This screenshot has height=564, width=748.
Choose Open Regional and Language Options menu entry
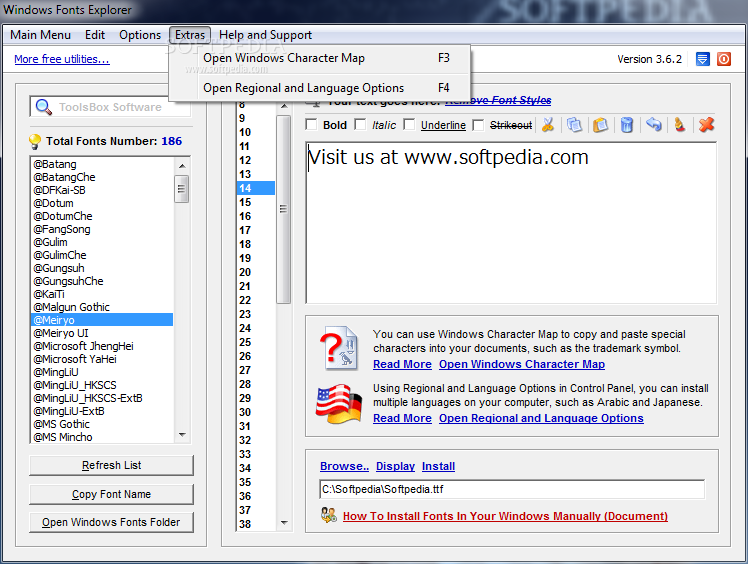click(320, 88)
